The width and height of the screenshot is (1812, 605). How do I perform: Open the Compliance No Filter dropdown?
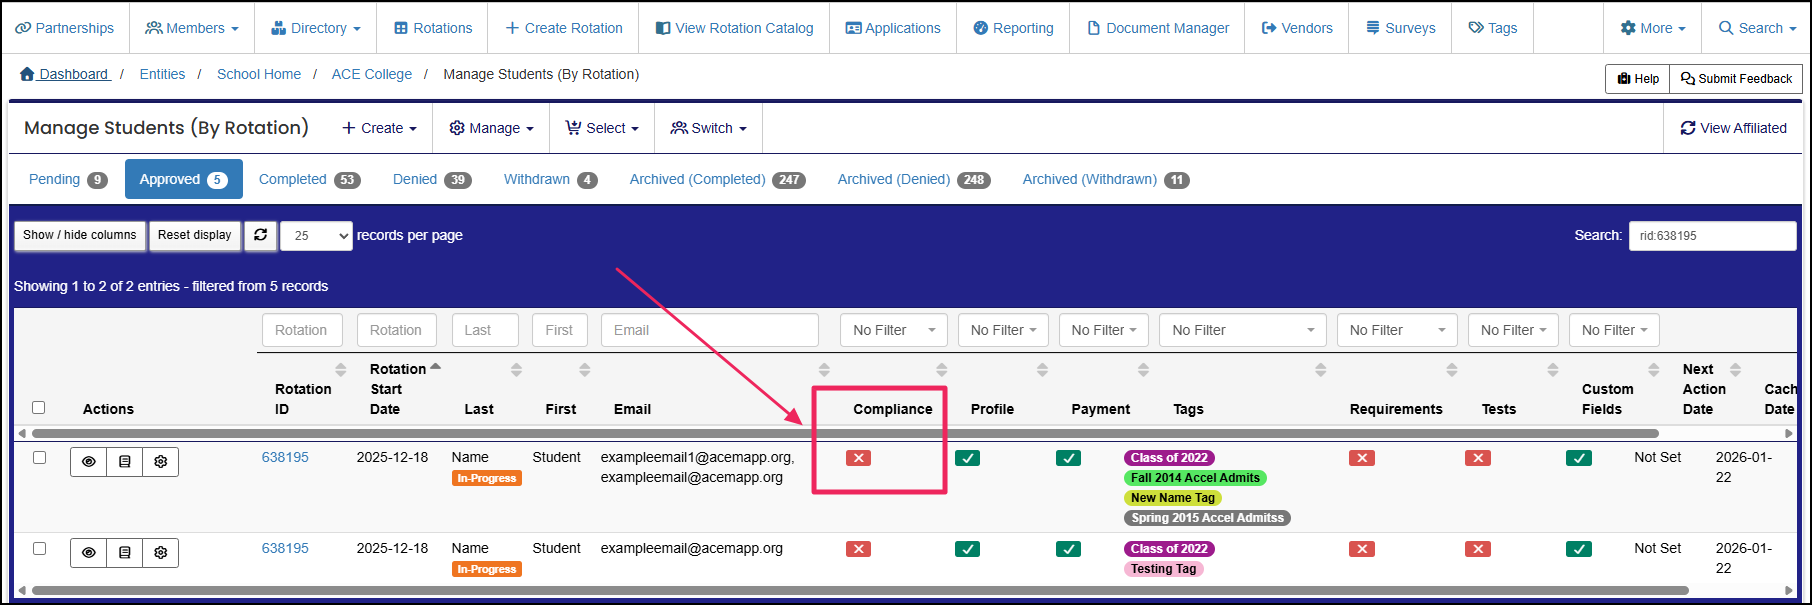(x=894, y=330)
